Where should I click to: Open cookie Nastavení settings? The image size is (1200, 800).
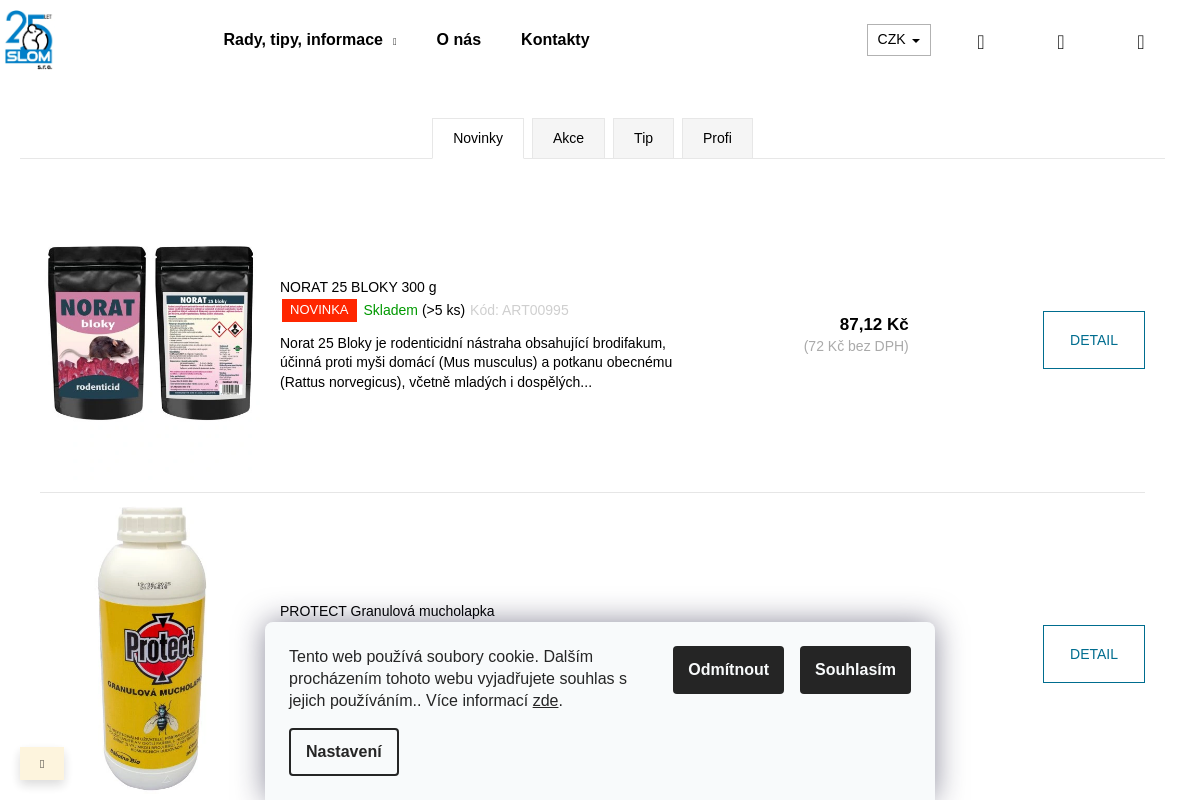pos(344,752)
